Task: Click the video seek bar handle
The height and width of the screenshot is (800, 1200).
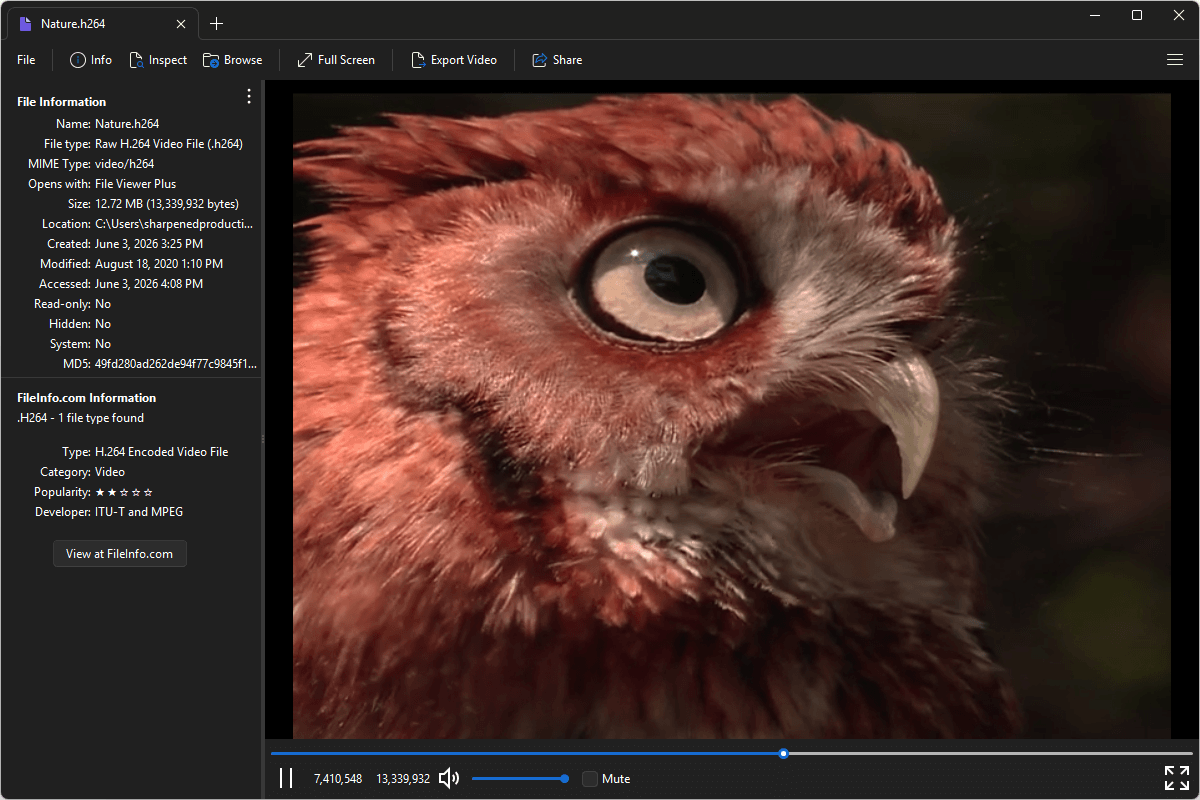Action: [784, 753]
